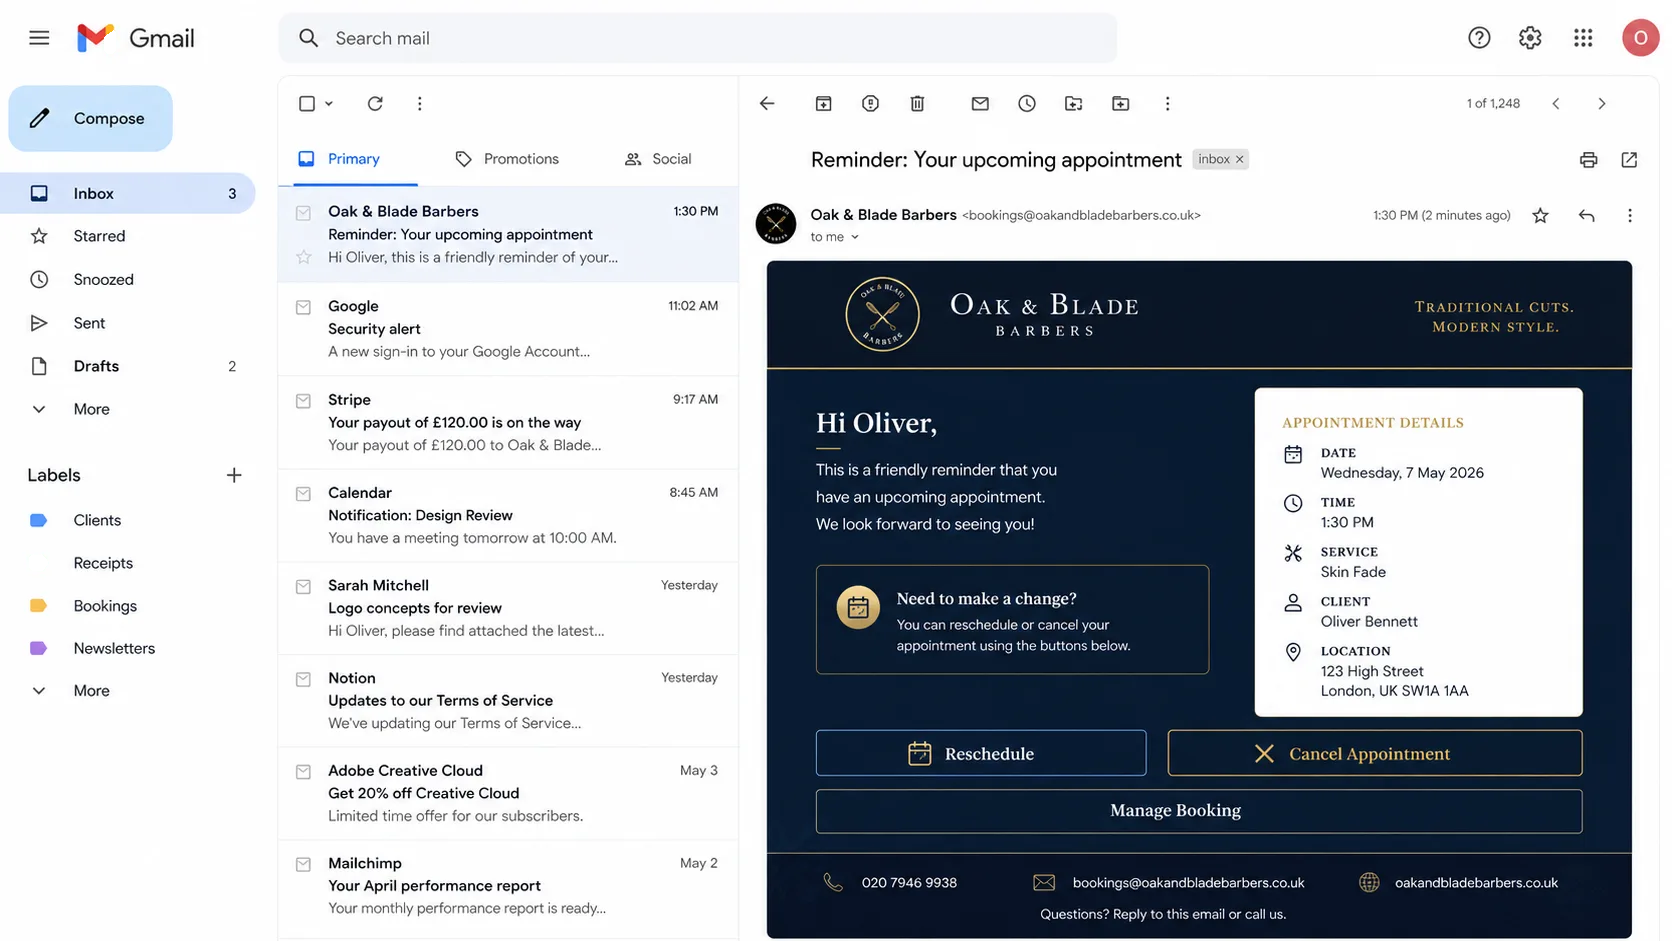Click Cancel Appointment button
1672x941 pixels.
coord(1375,753)
